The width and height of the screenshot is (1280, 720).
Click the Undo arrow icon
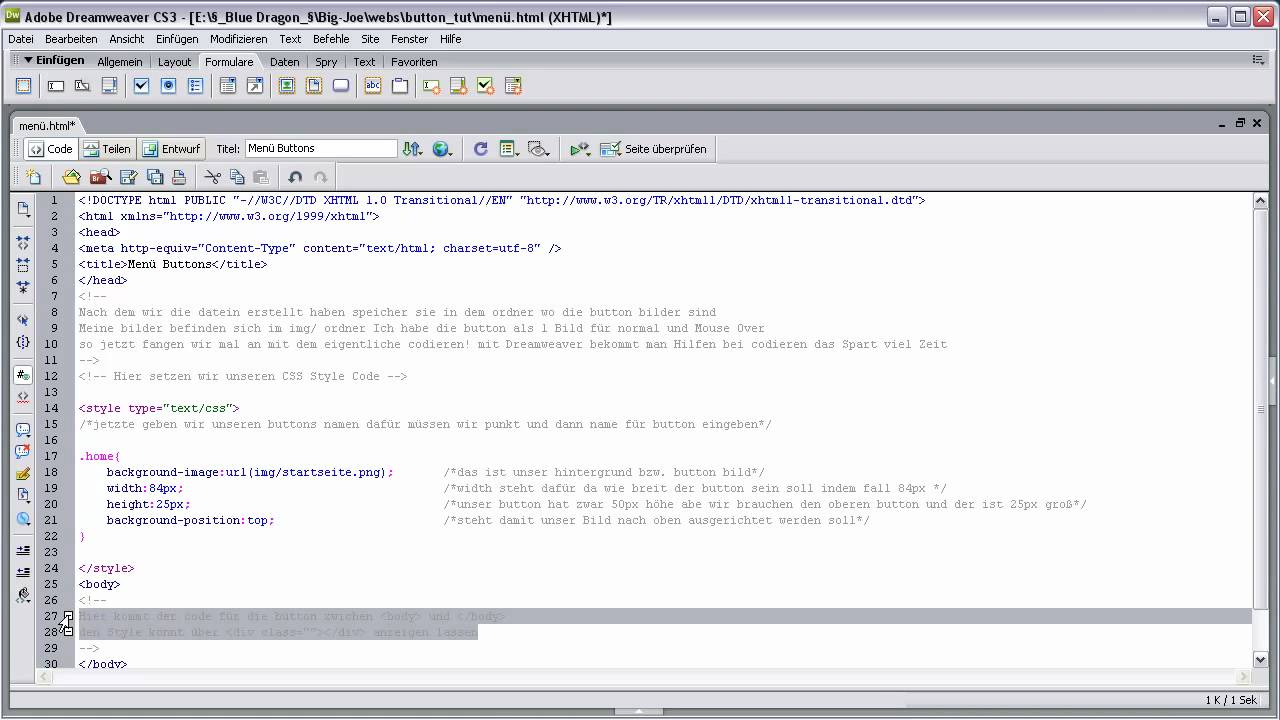[295, 177]
